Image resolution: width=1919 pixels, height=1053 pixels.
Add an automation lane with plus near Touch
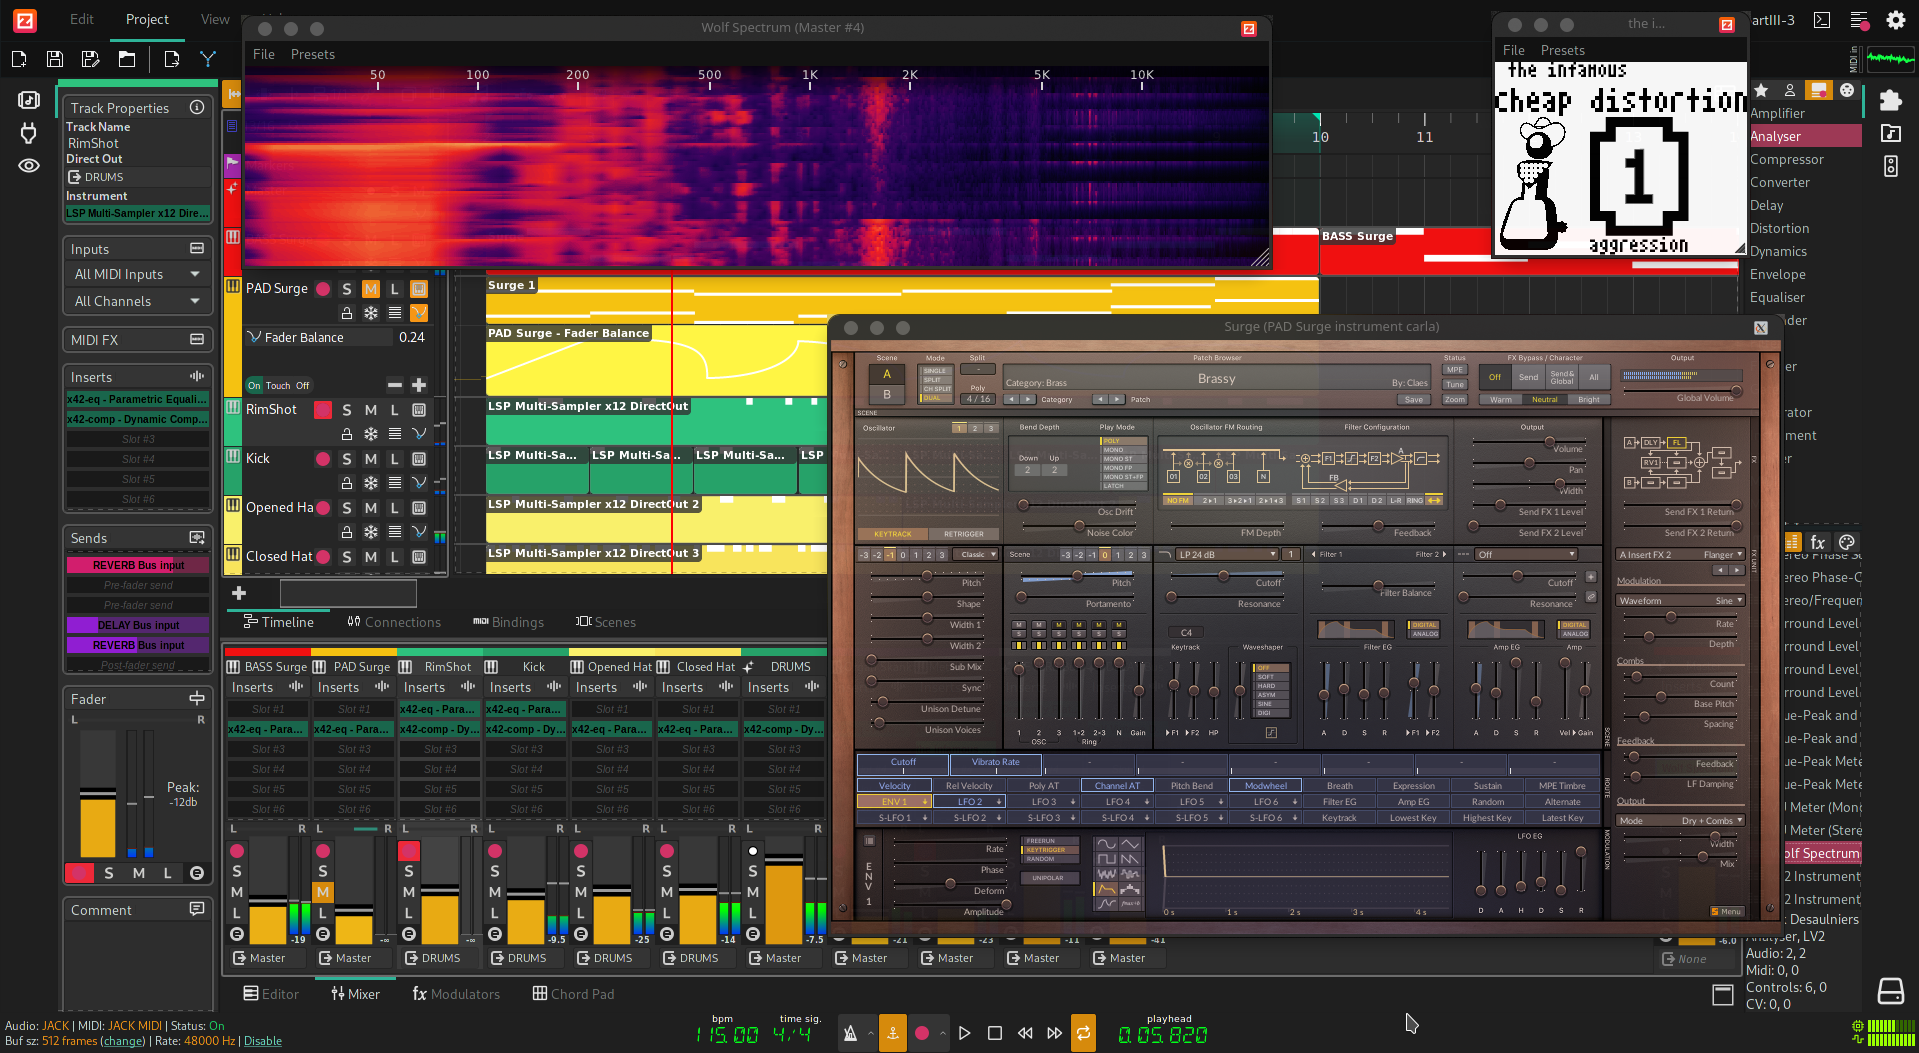[x=419, y=385]
